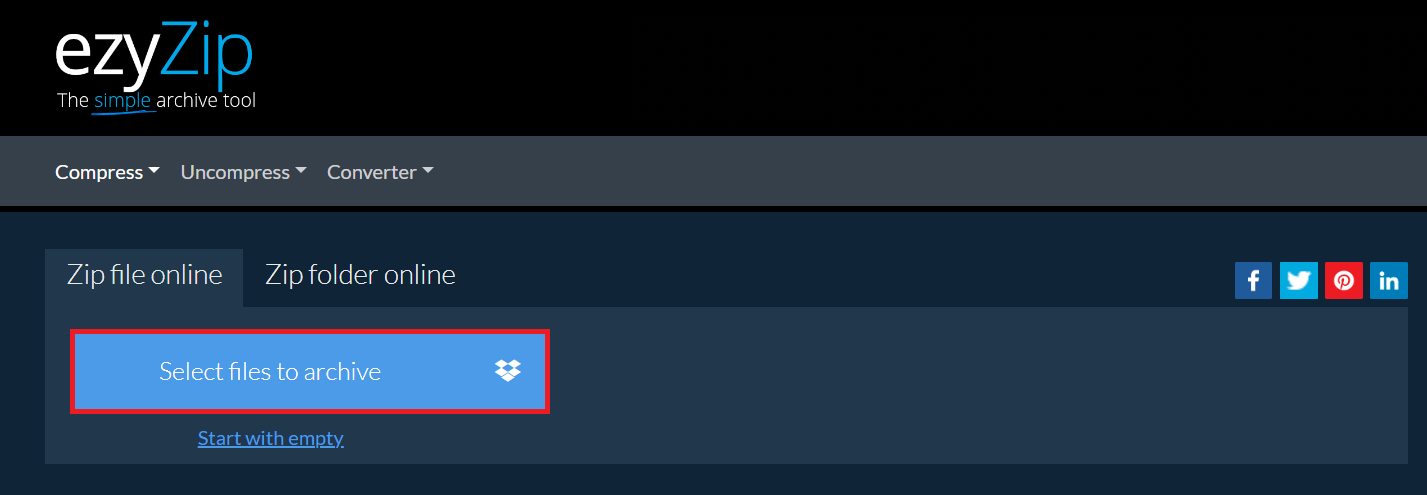Click the underlined word 'simple' in tagline
This screenshot has height=495, width=1427.
point(122,101)
